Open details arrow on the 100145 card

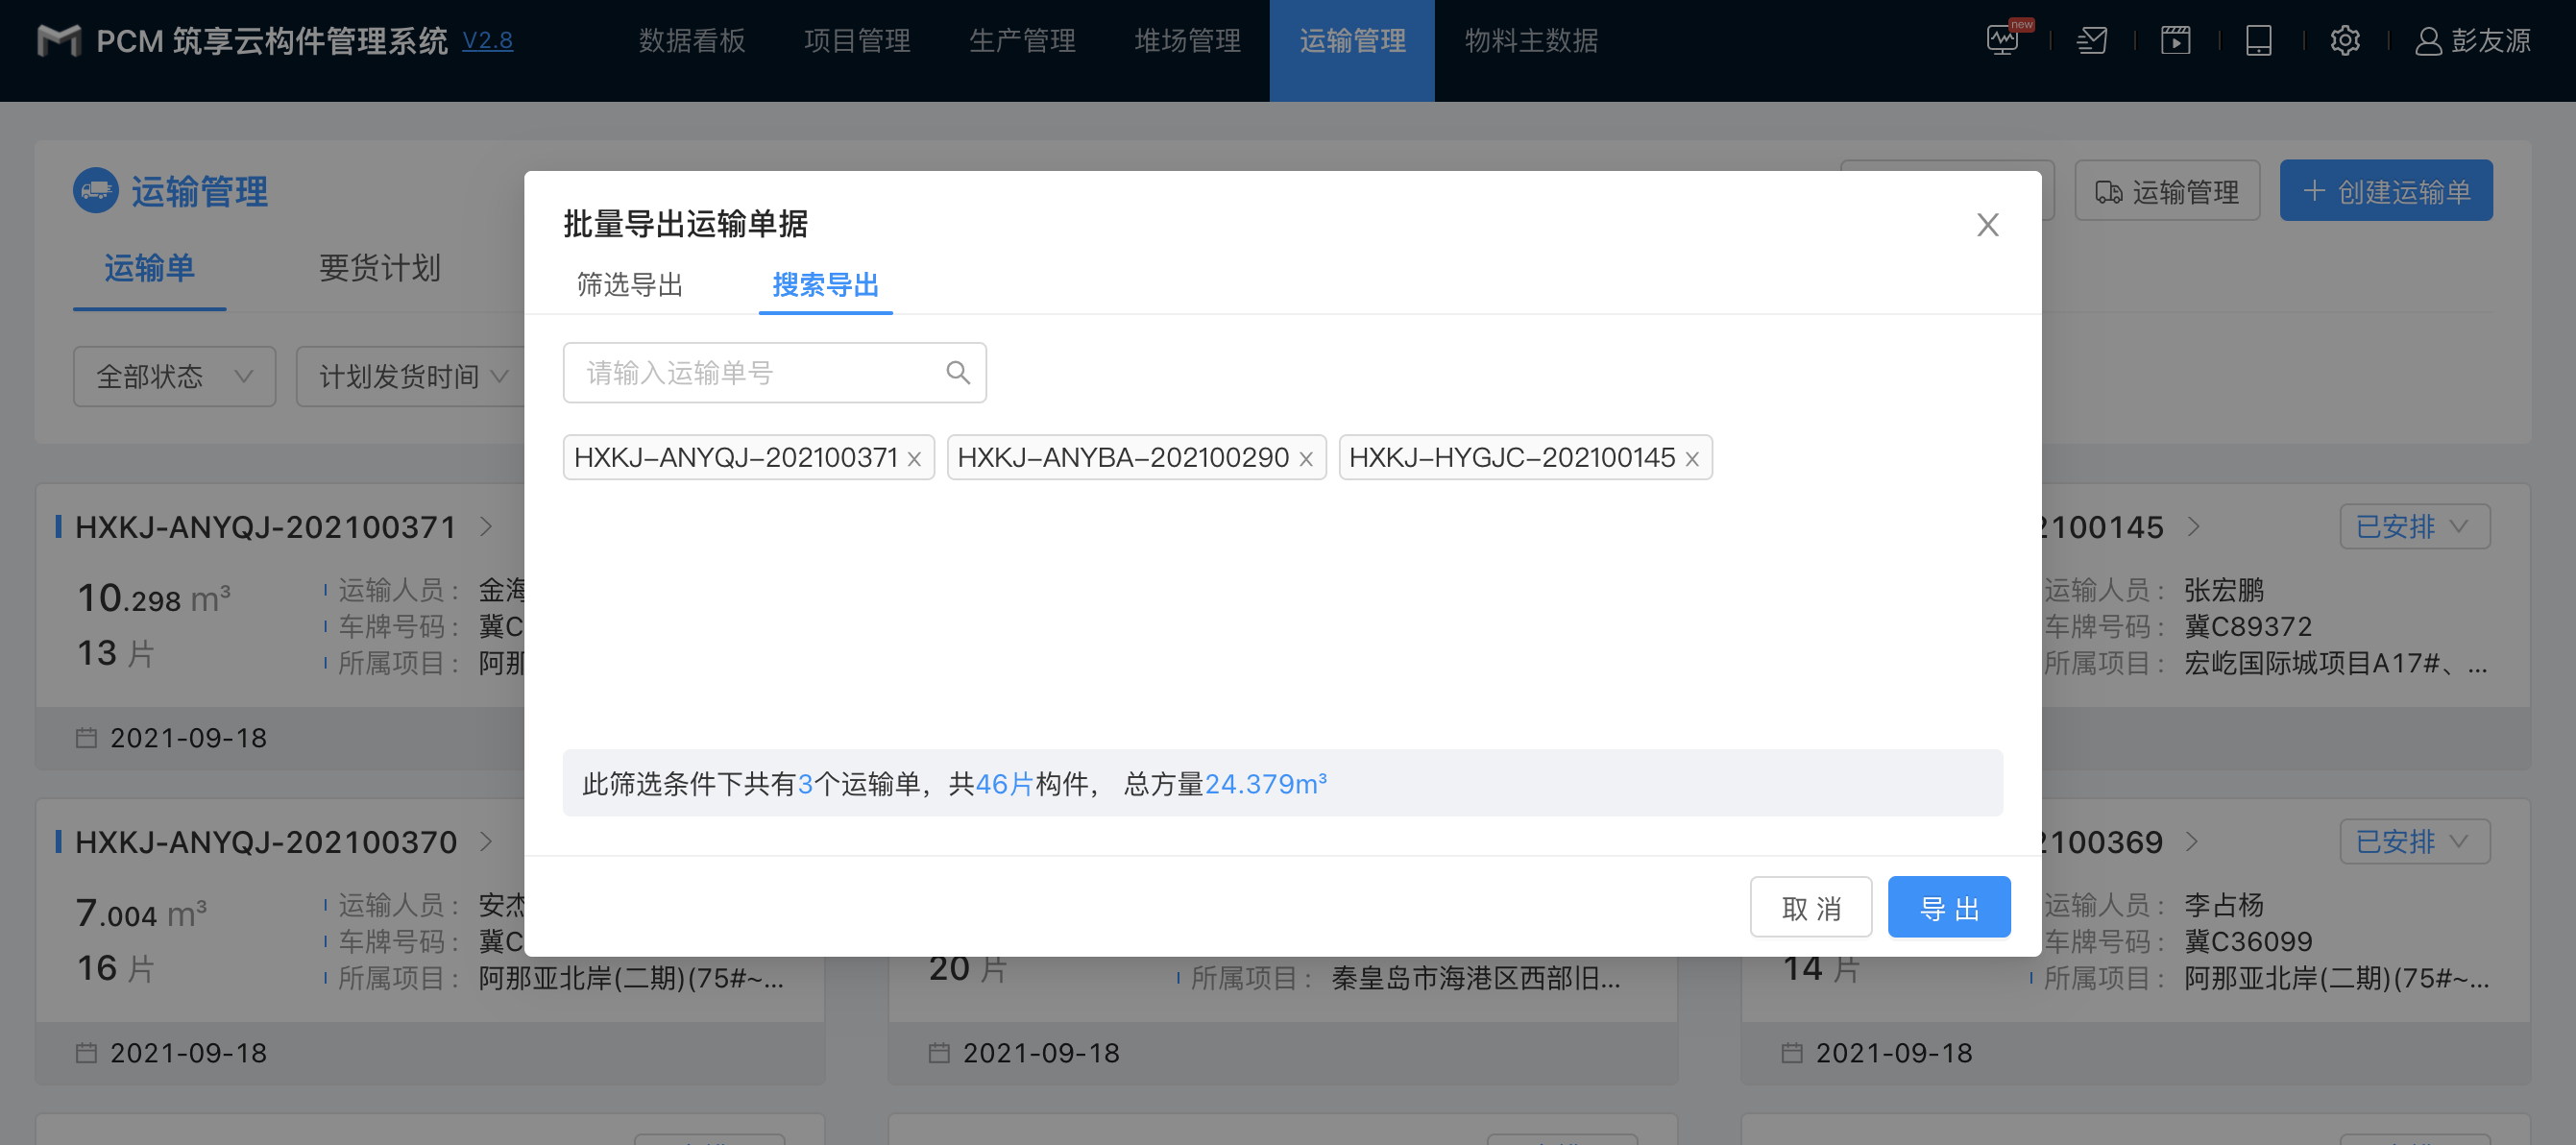tap(2194, 527)
